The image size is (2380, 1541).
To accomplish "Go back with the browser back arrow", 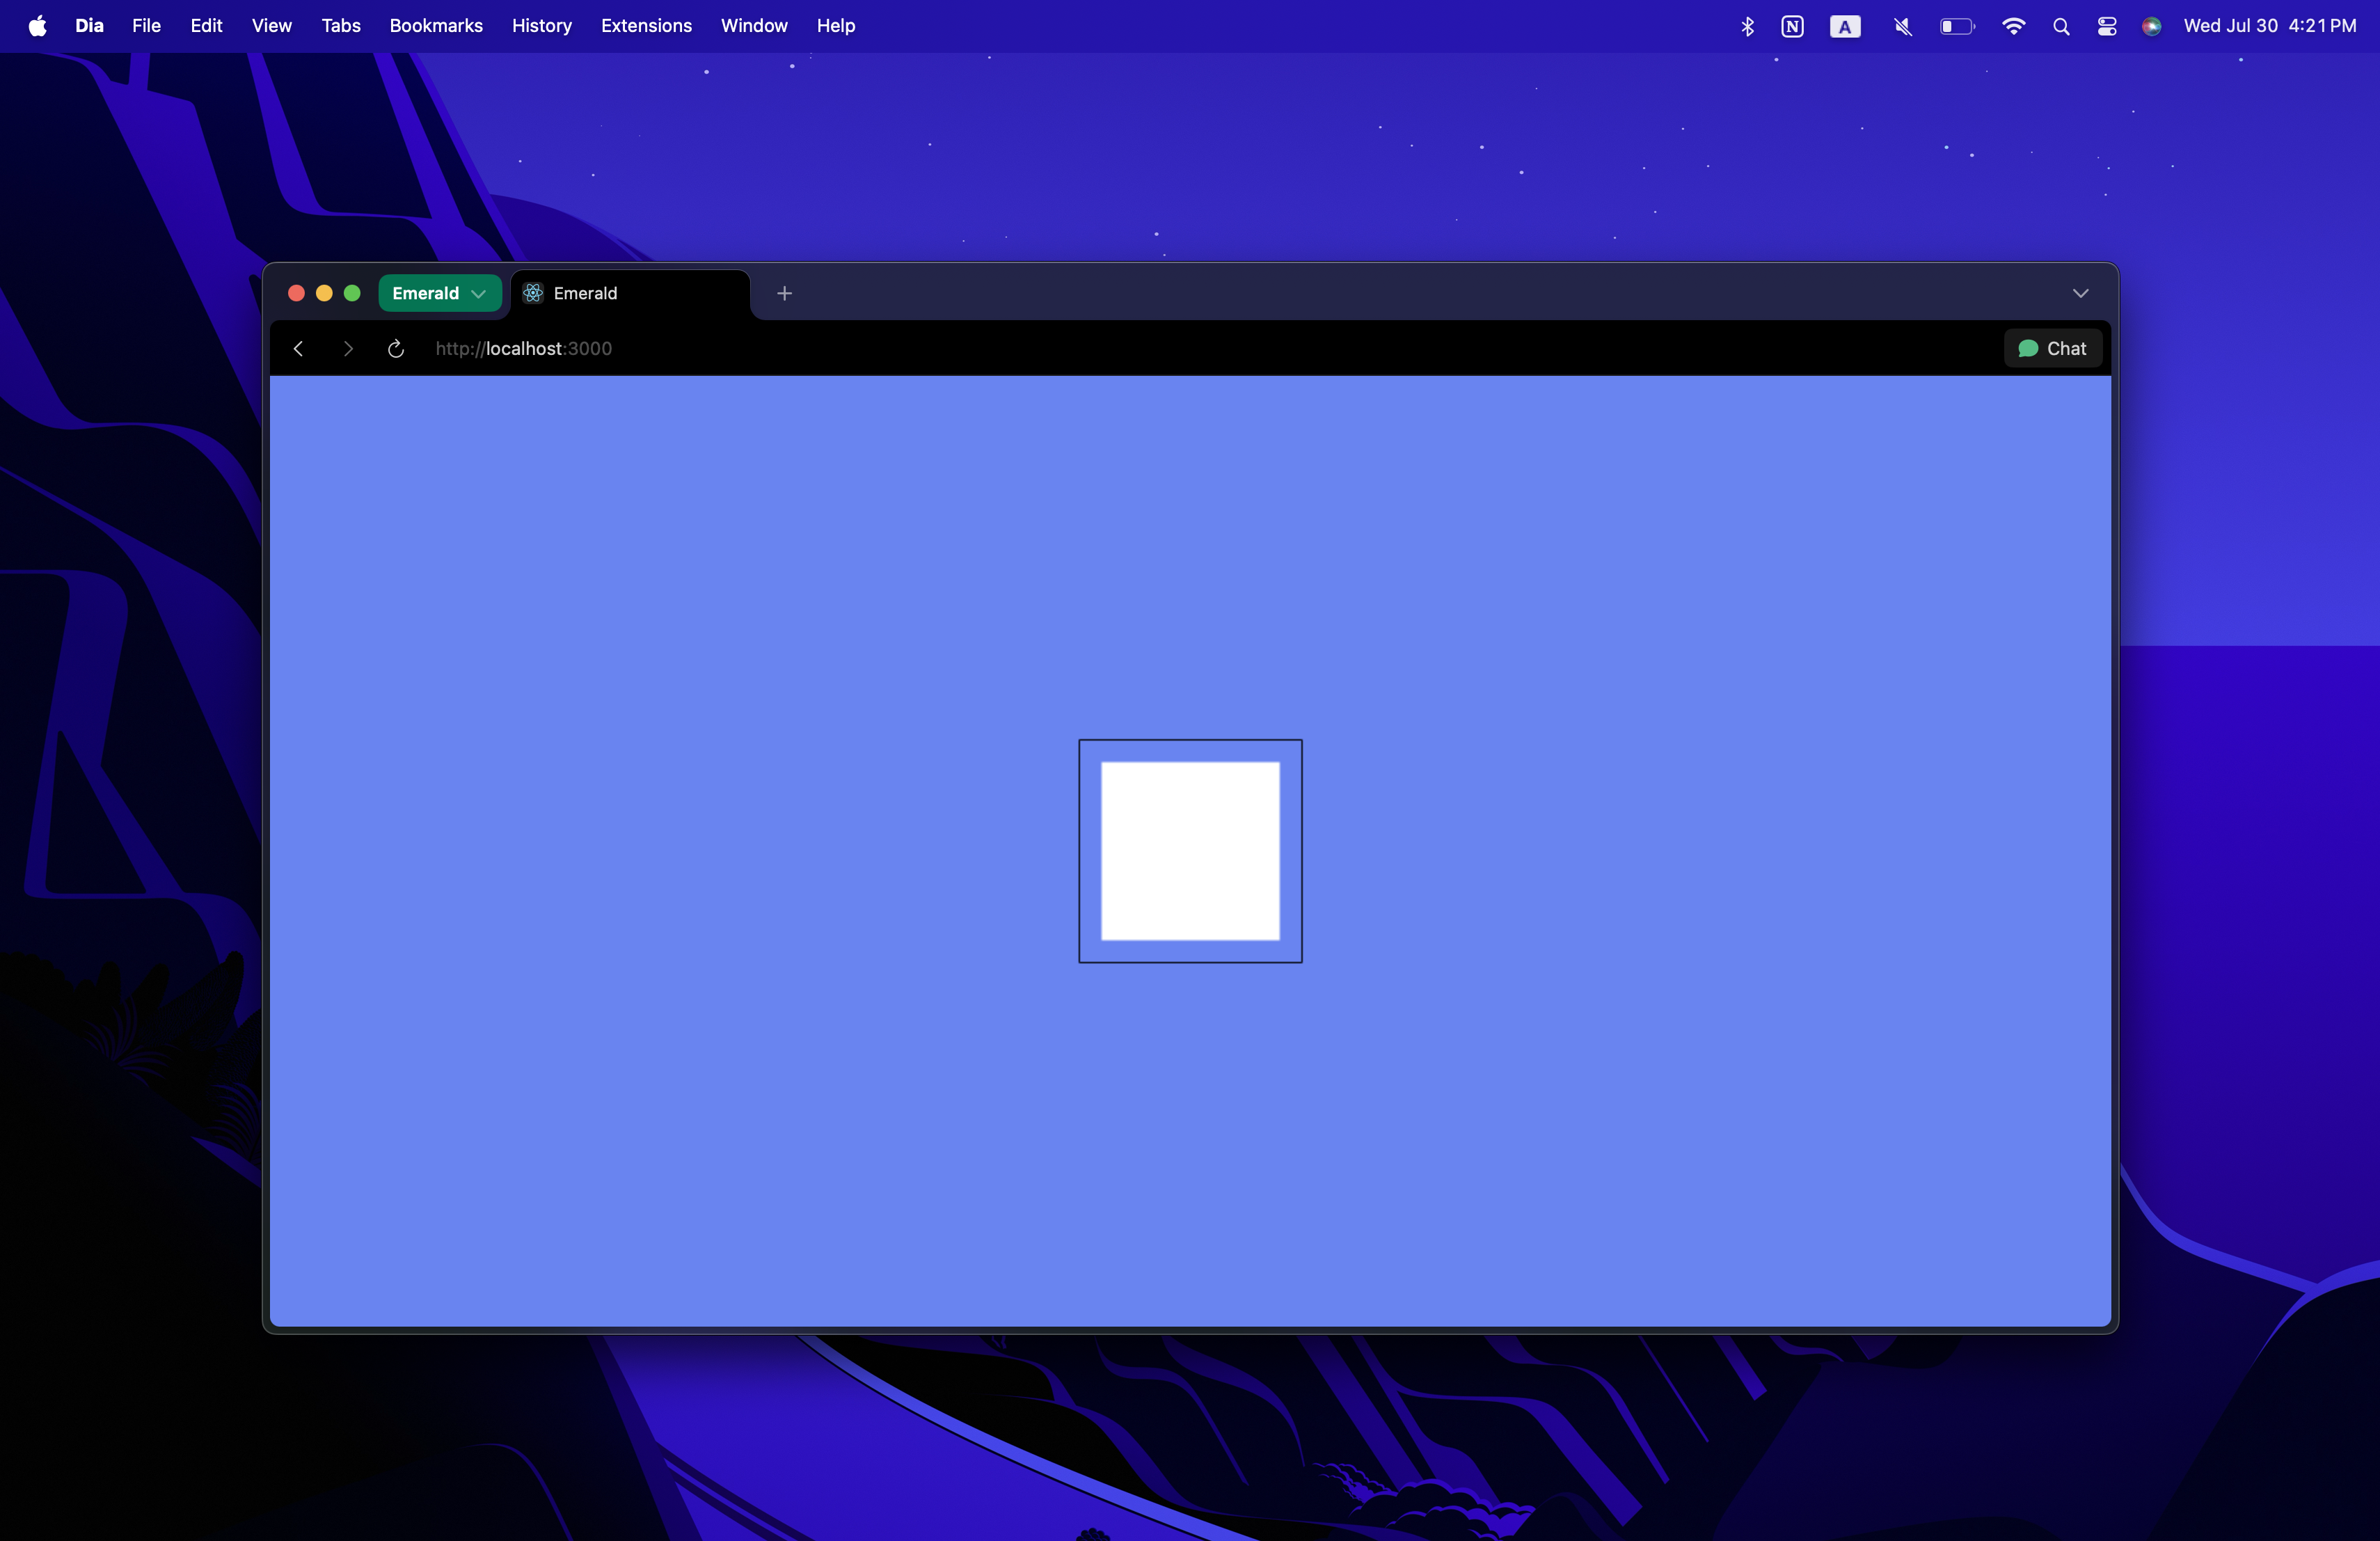I will click(298, 348).
